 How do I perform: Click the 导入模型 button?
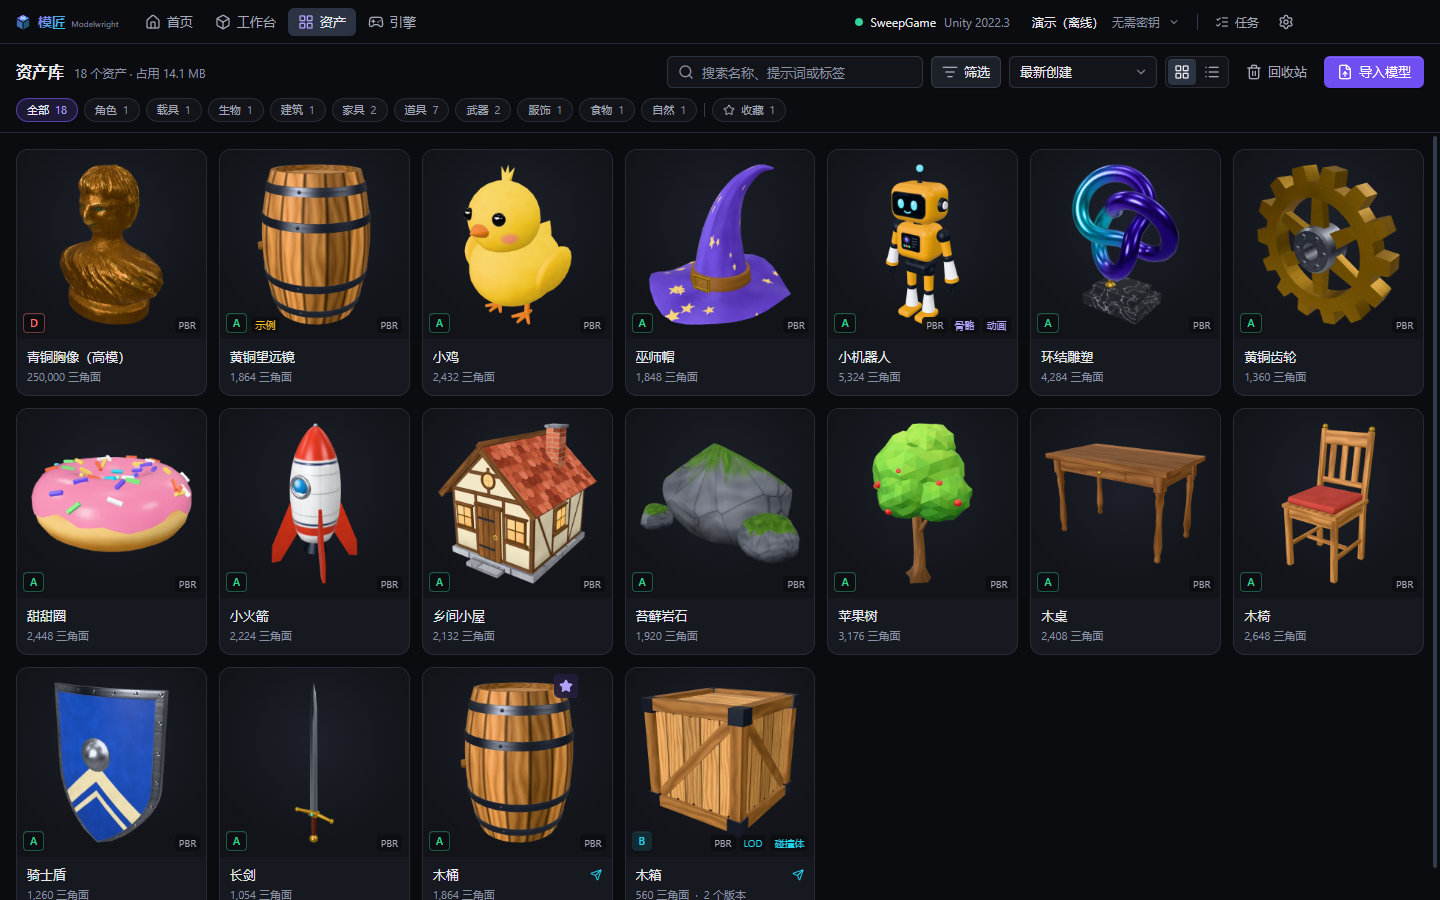(x=1374, y=72)
